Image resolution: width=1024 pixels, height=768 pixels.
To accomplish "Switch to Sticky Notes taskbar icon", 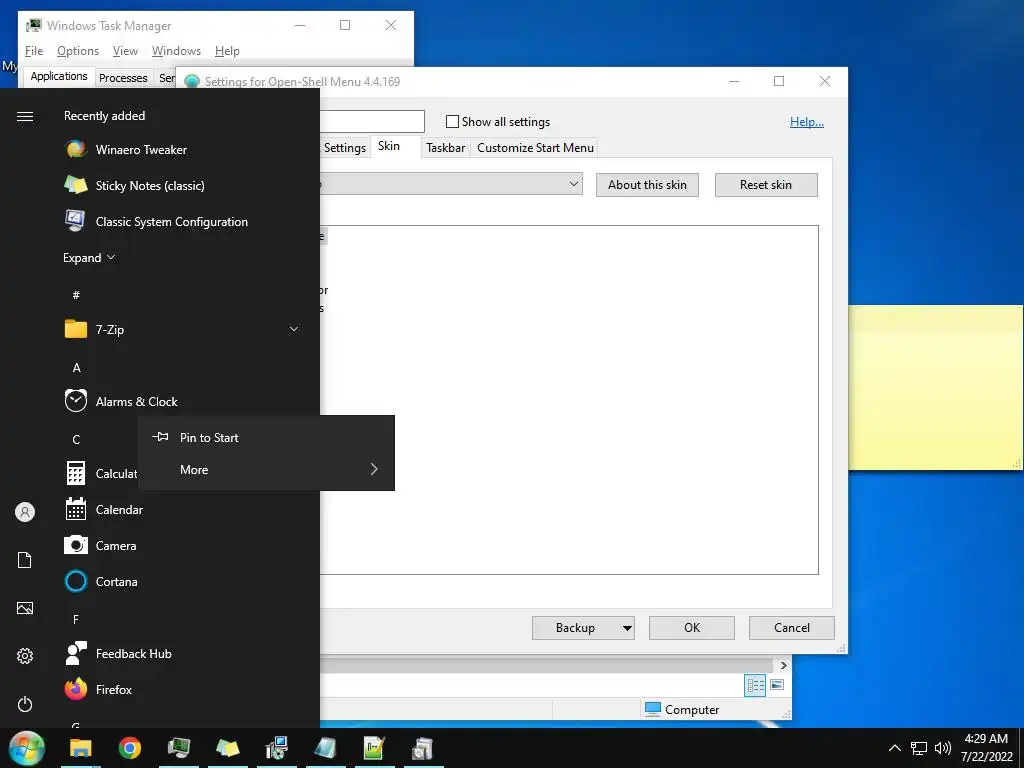I will click(228, 748).
